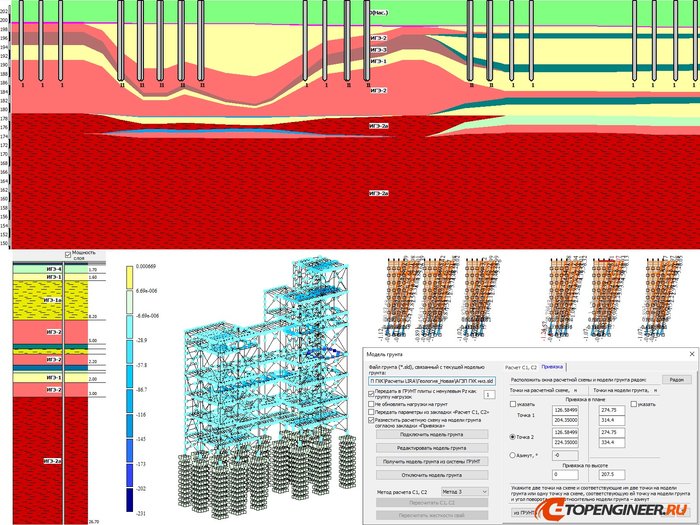Screen dimensions: 700x525
Task: Select the Точка 2 radio button
Action: [x=512, y=437]
